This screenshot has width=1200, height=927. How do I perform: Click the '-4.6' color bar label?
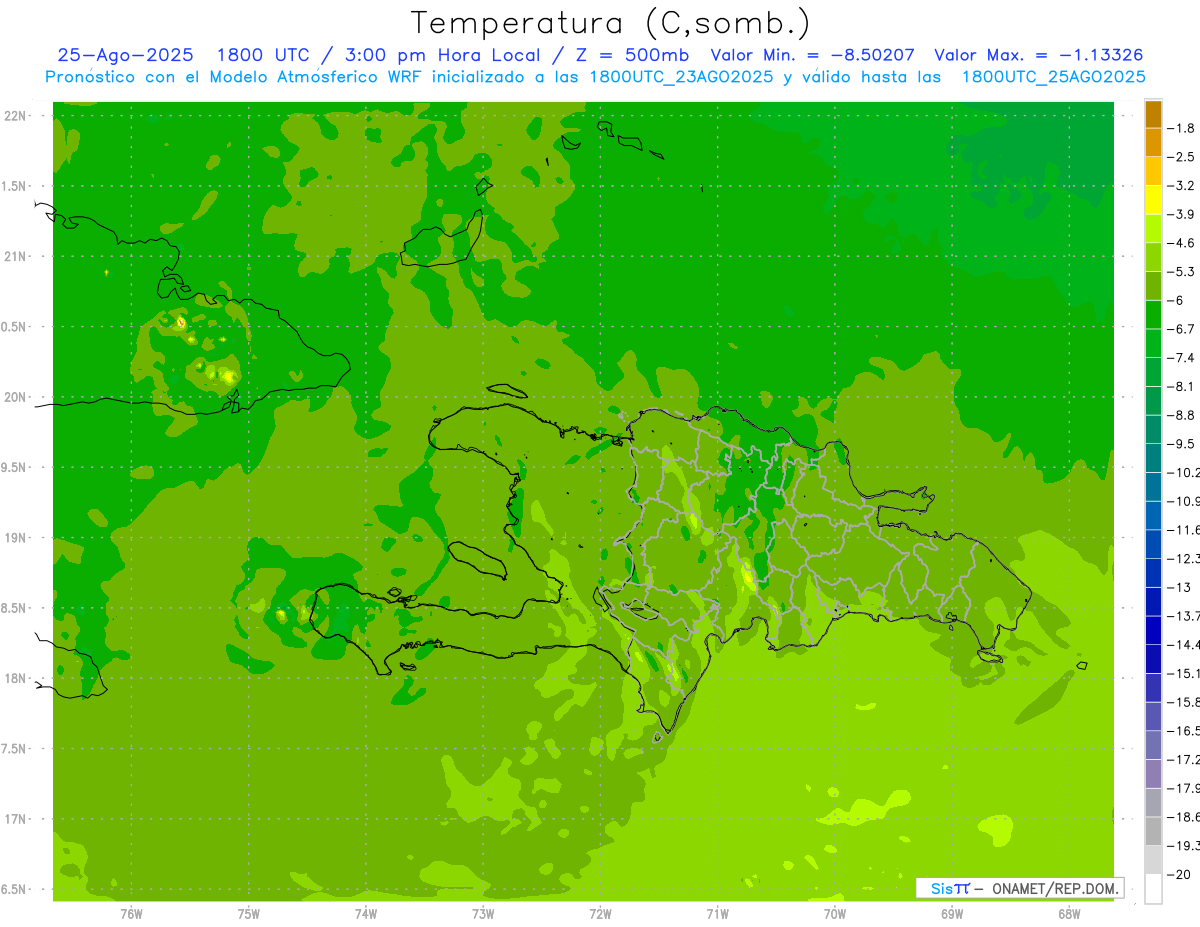click(x=1182, y=243)
